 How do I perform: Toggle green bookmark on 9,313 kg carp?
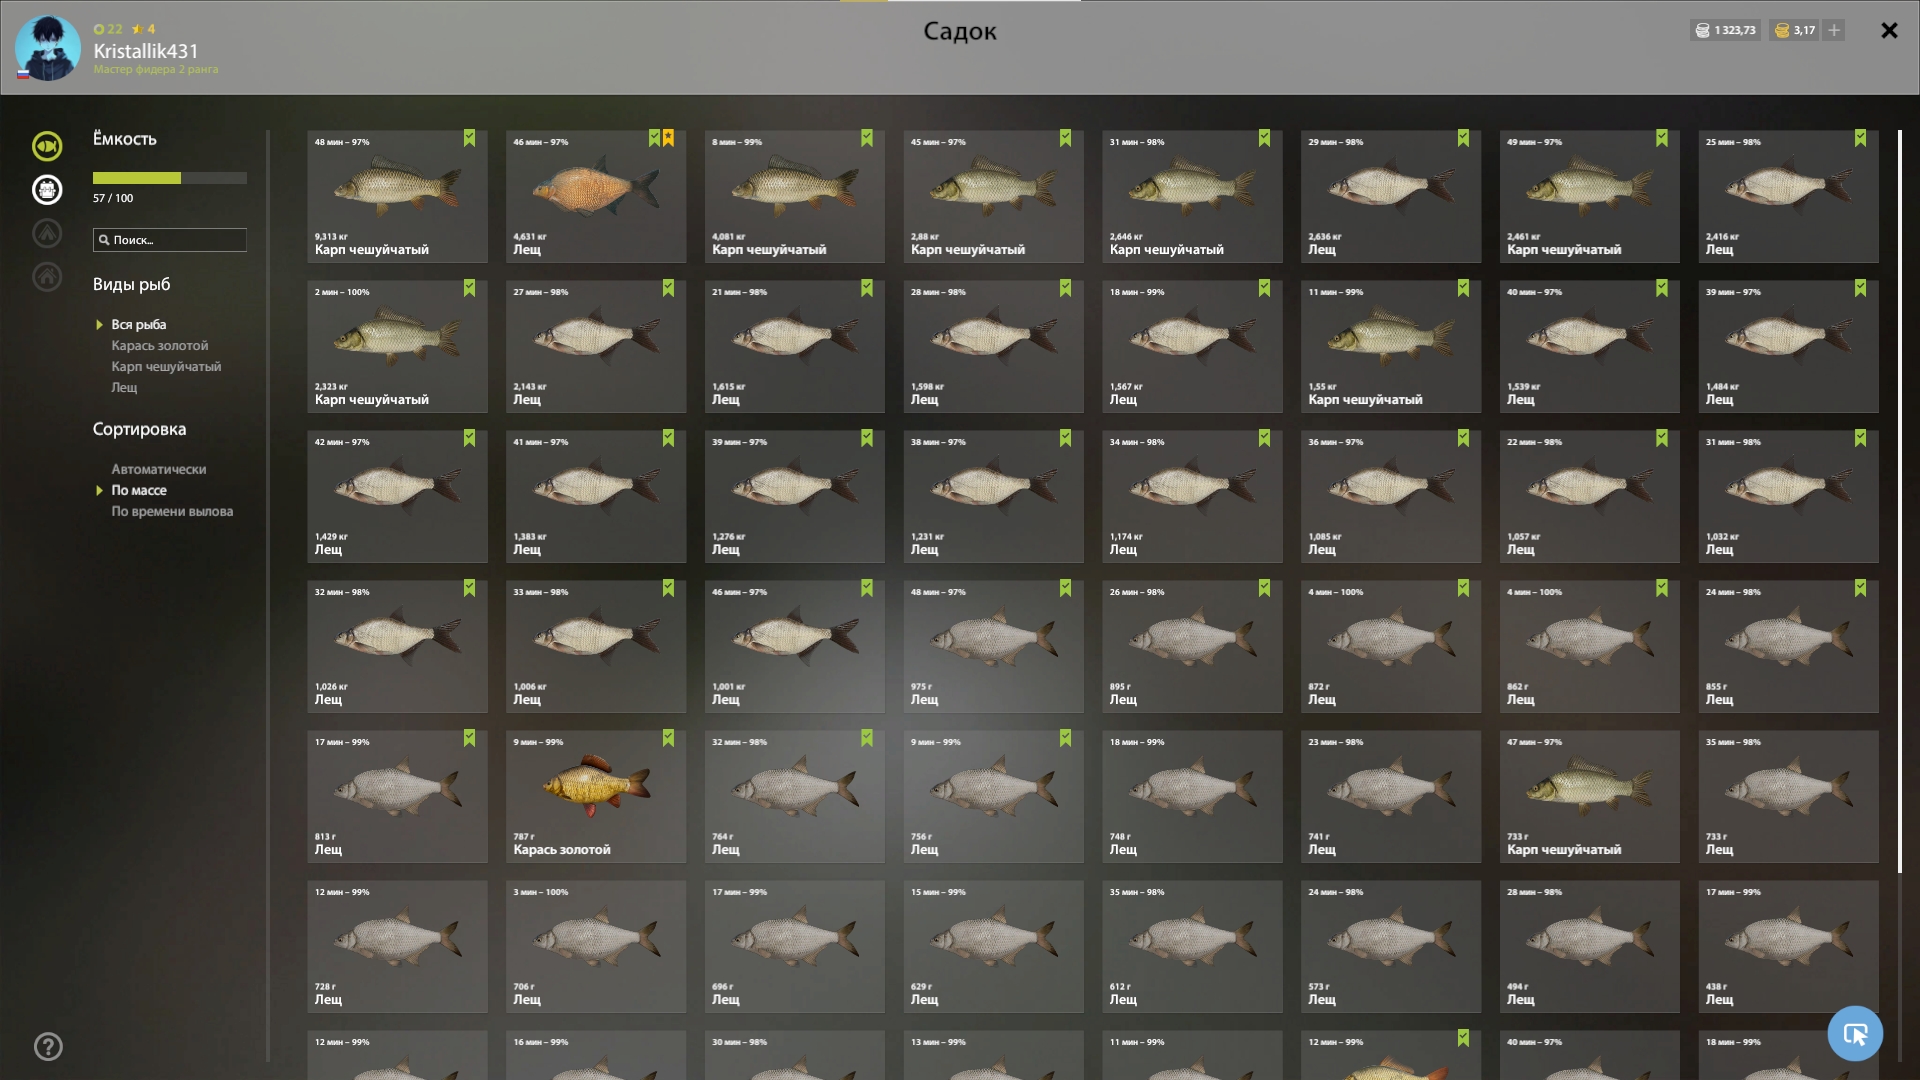point(469,139)
